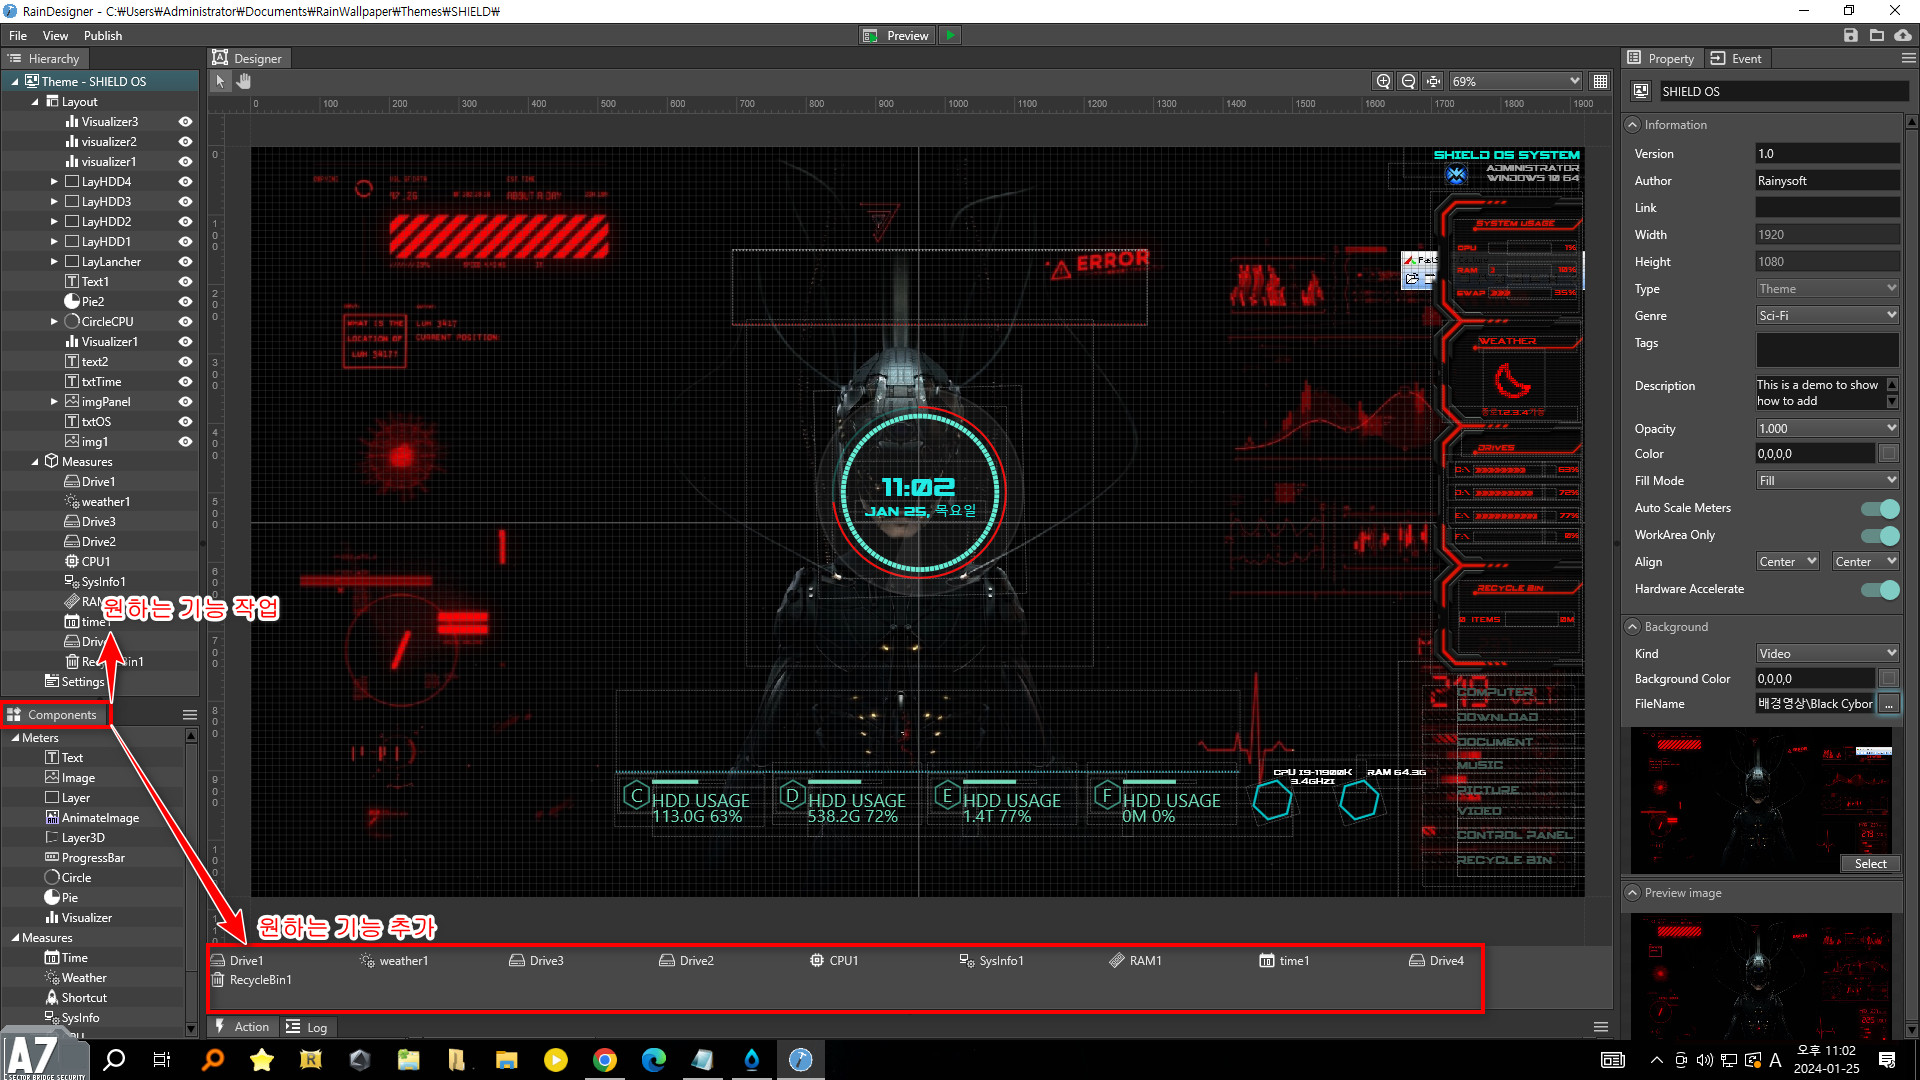Click the theme icon beside SHIELD OS name
This screenshot has width=1920, height=1080.
pyautogui.click(x=1640, y=91)
